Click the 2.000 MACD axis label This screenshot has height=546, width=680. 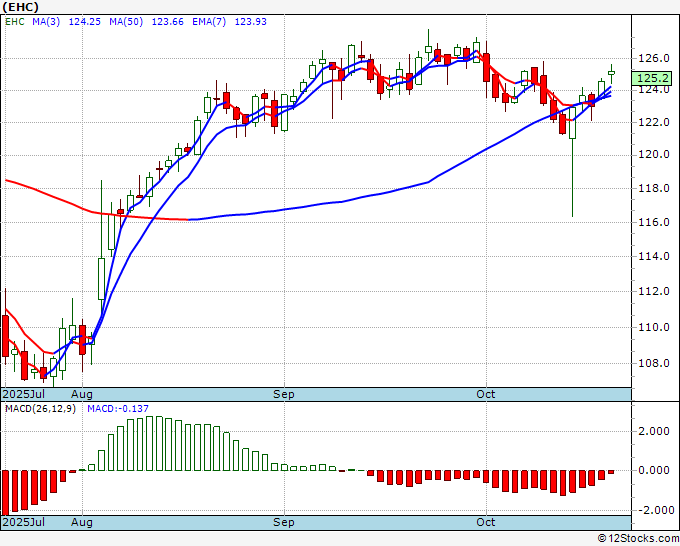coord(654,431)
